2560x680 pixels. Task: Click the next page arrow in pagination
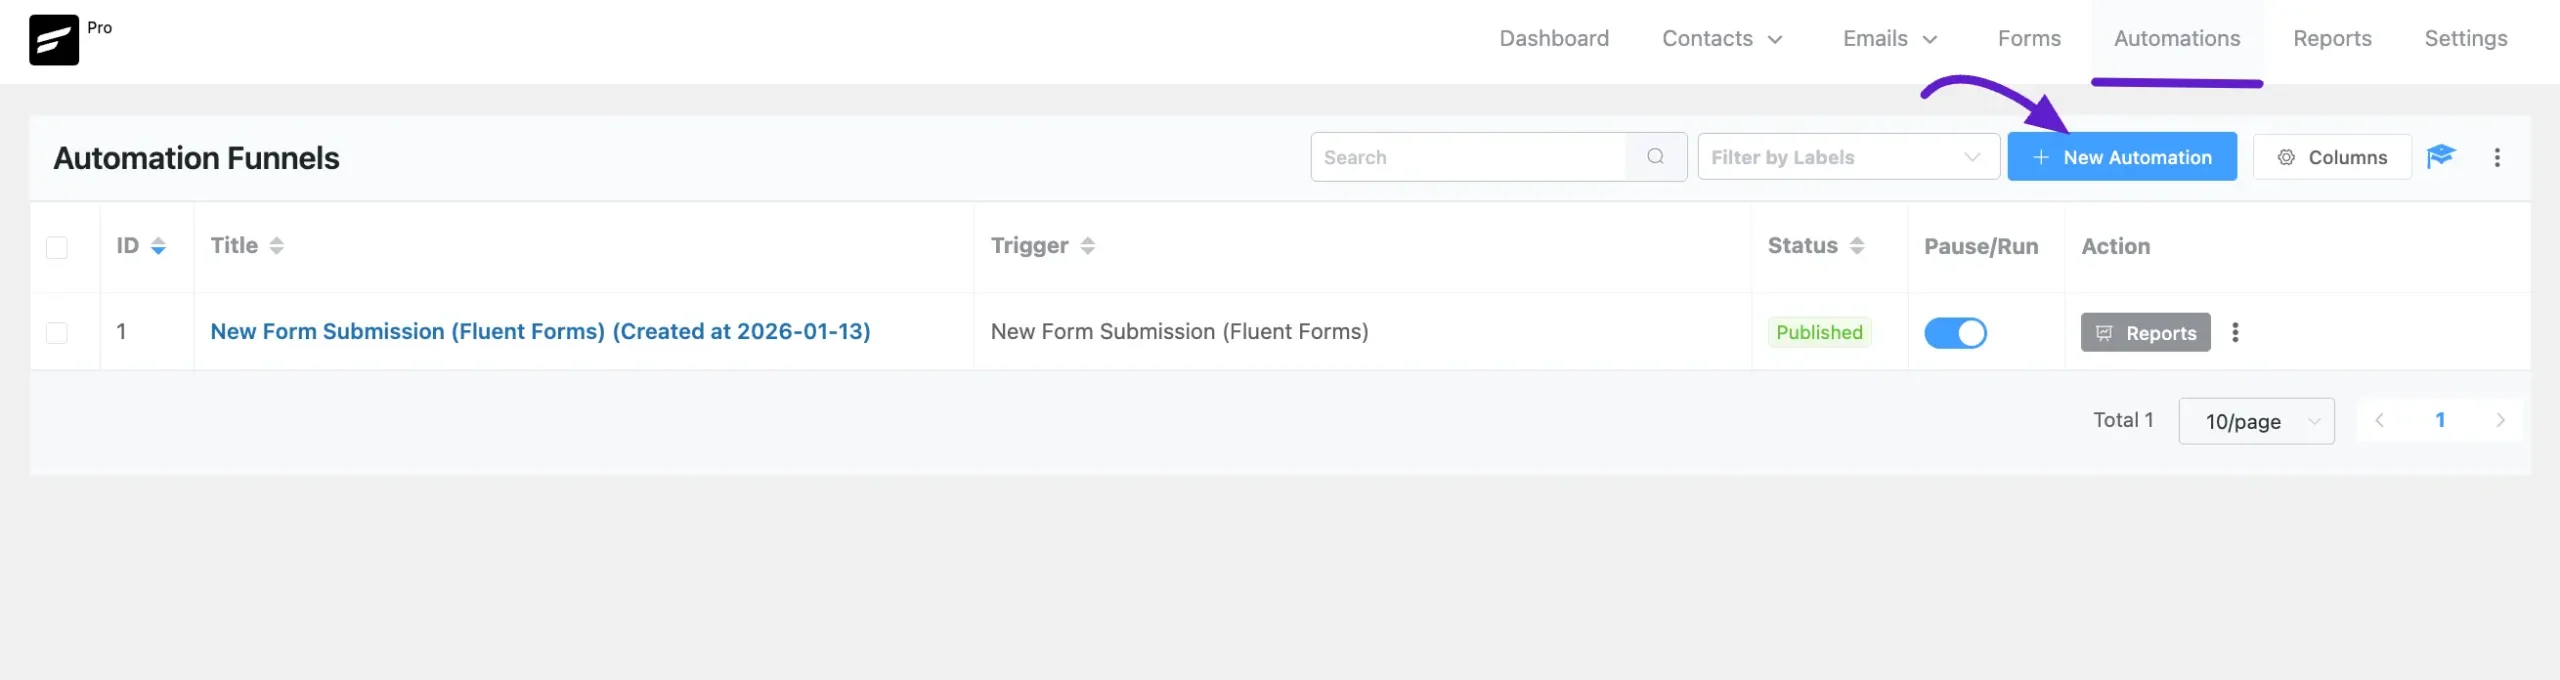2501,420
